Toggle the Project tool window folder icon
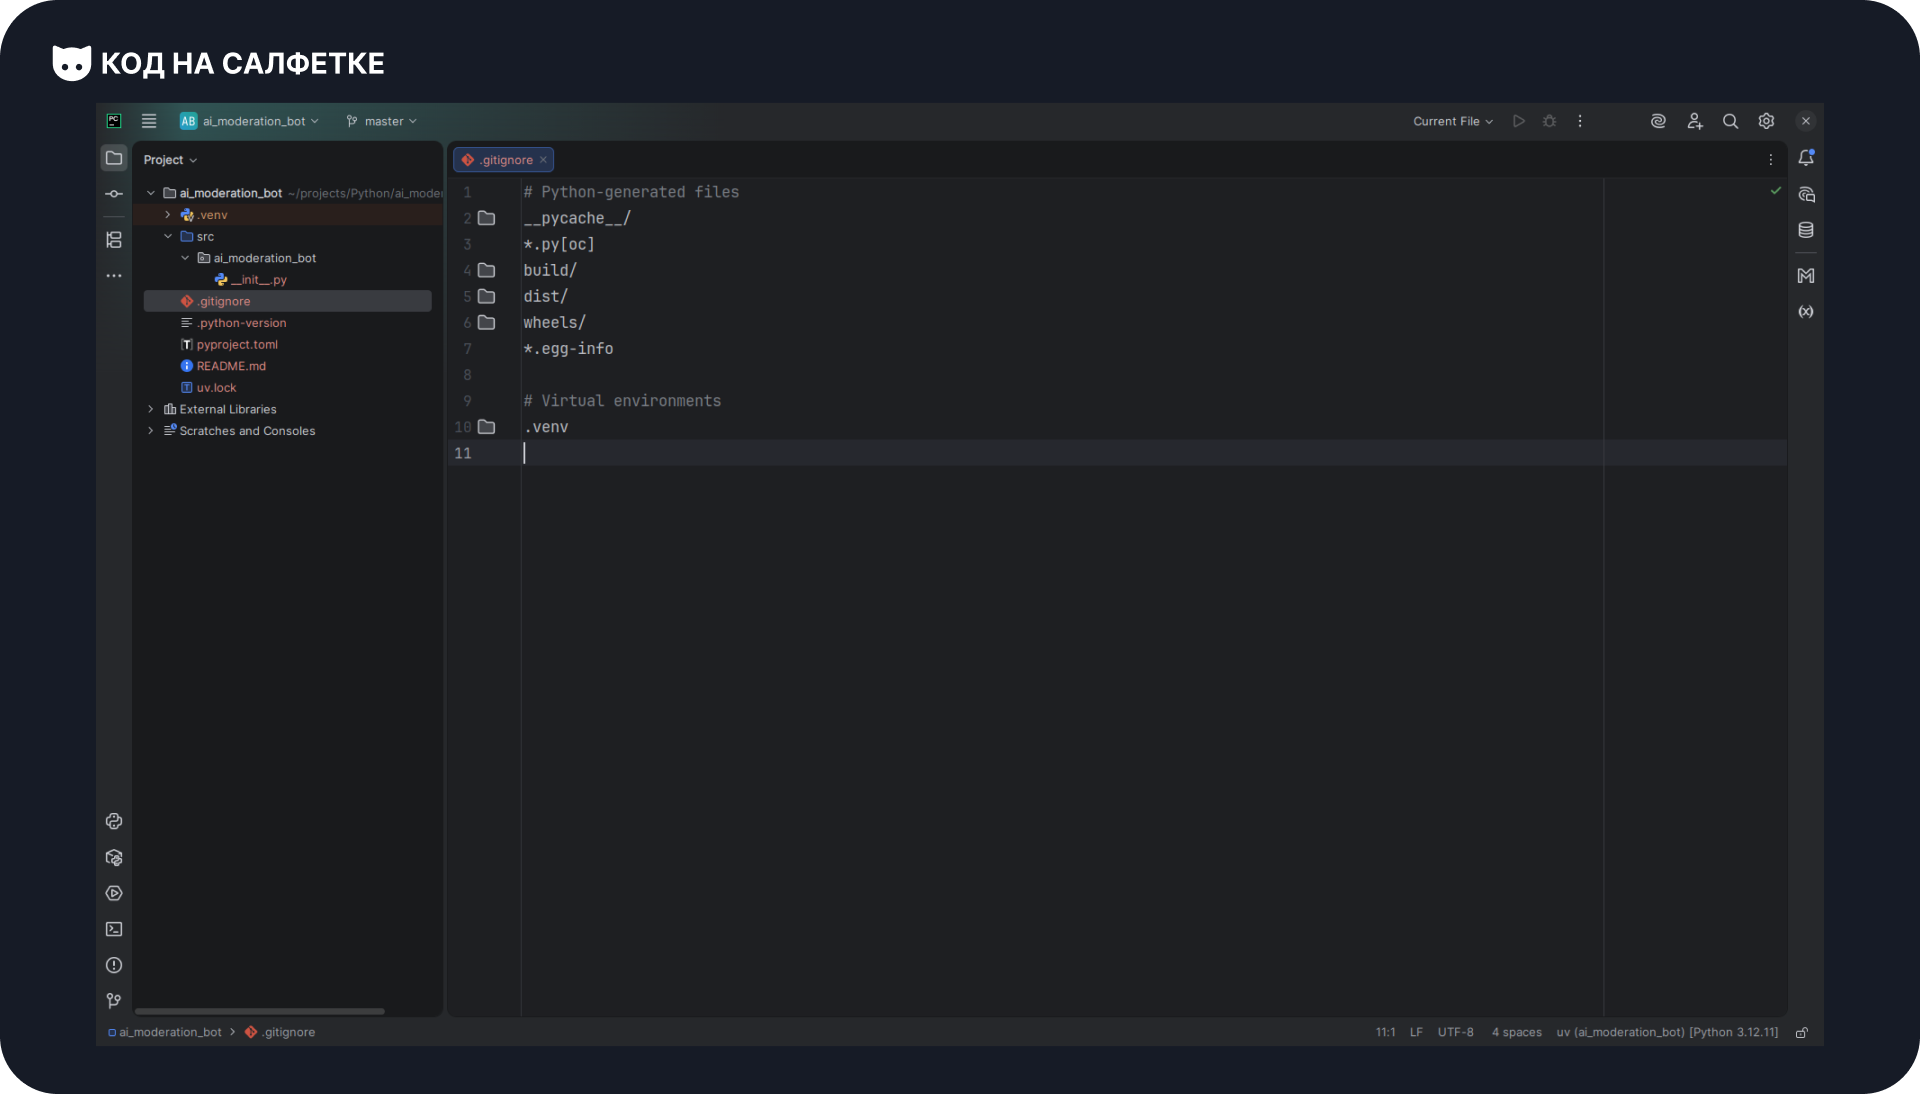1920x1094 pixels. coord(114,158)
